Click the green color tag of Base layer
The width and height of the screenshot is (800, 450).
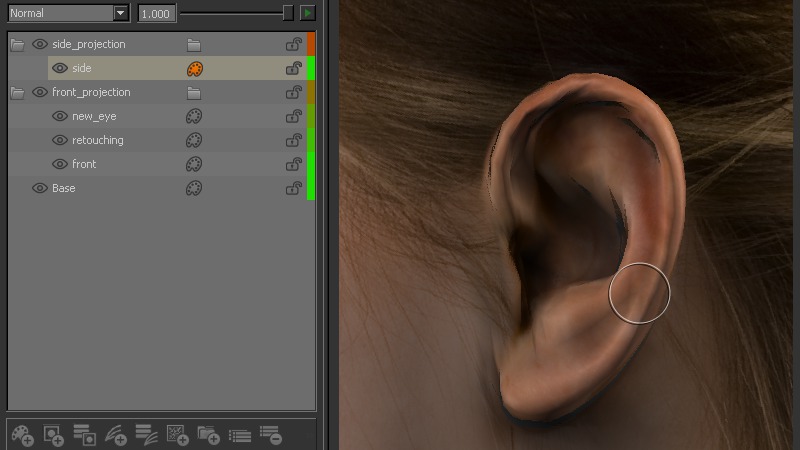pyautogui.click(x=311, y=188)
